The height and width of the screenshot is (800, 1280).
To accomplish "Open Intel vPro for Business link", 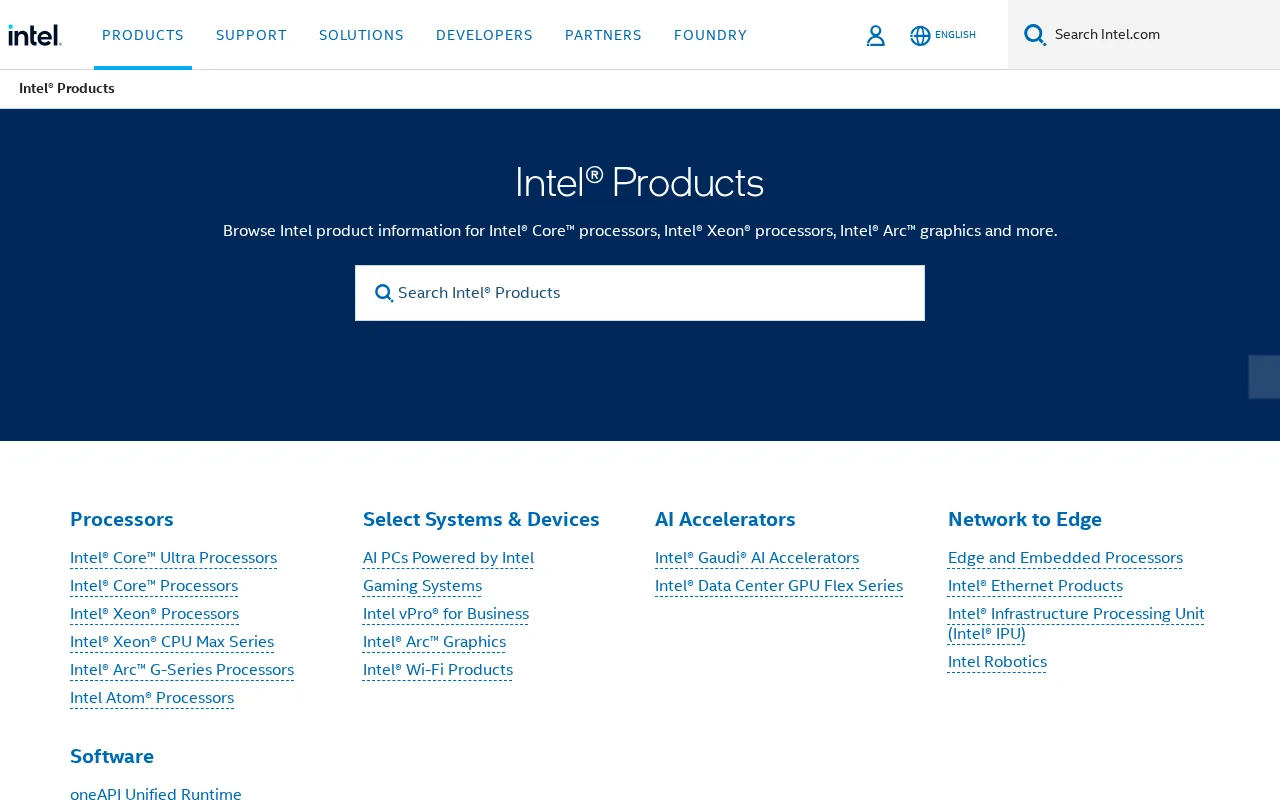I will (446, 614).
